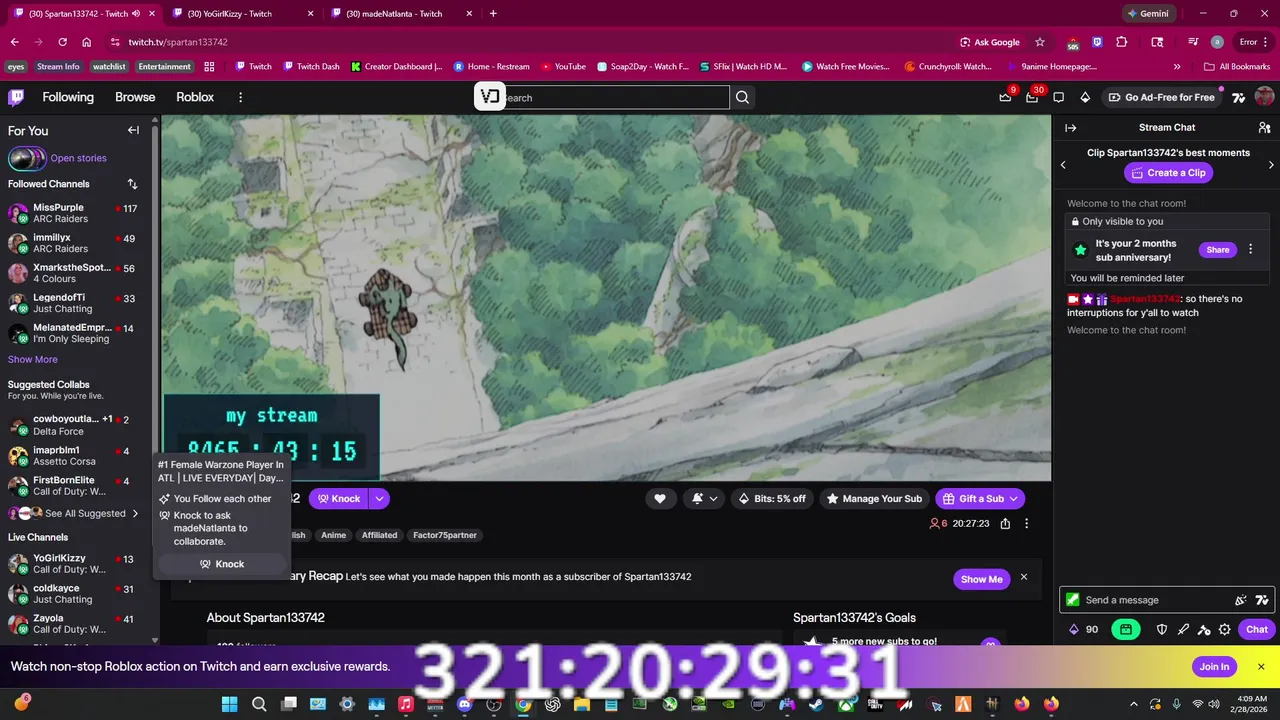Open chat settings gear icon

(x=1224, y=629)
